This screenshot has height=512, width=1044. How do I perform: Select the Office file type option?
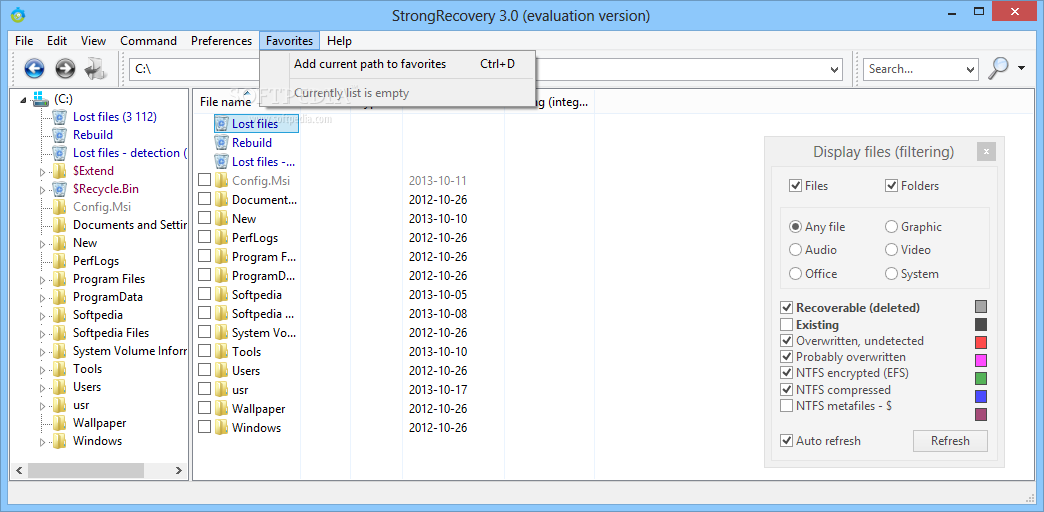point(795,274)
